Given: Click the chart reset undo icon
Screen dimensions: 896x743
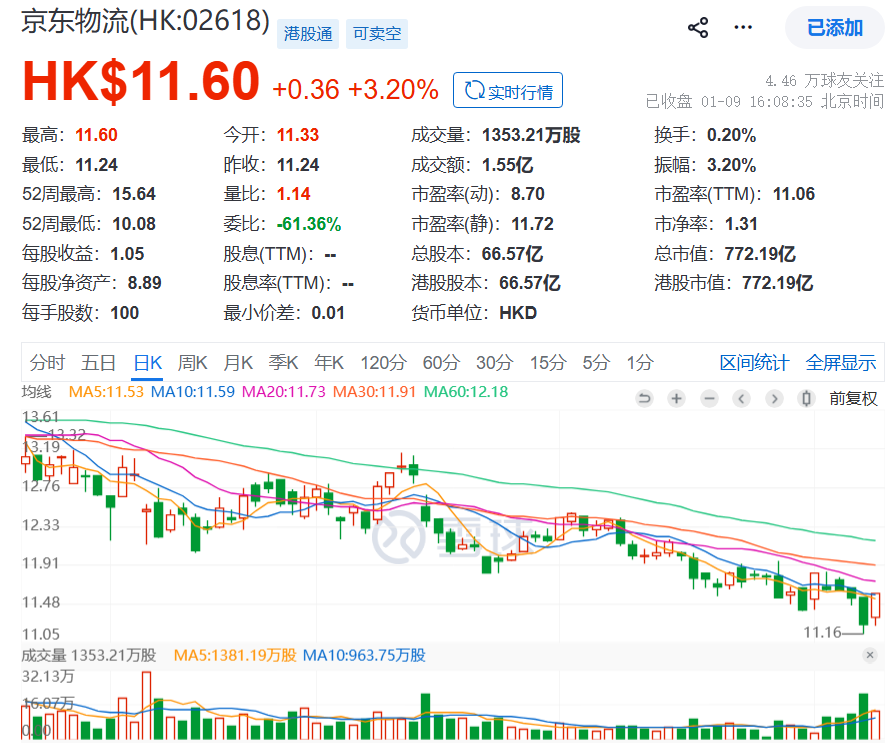Looking at the screenshot, I should [x=644, y=398].
